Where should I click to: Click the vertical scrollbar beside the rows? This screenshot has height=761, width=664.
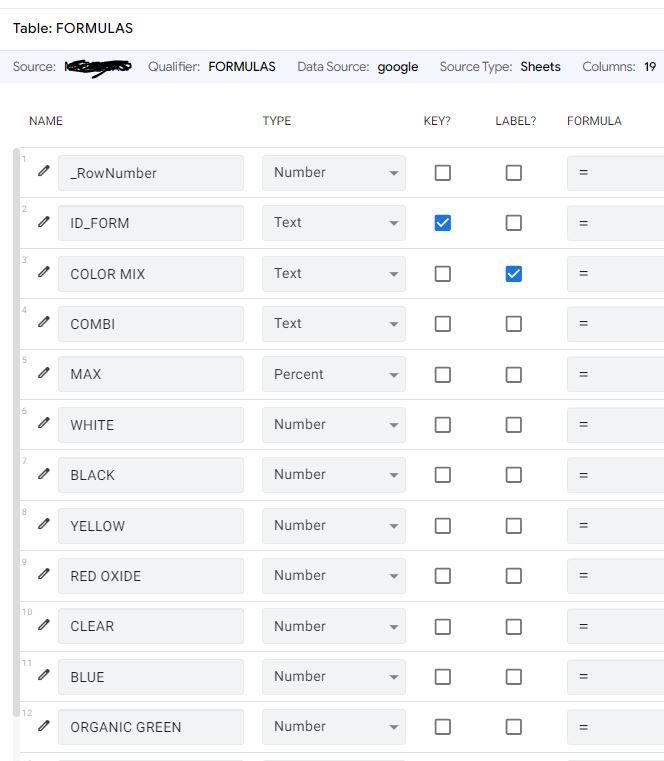coord(17,432)
